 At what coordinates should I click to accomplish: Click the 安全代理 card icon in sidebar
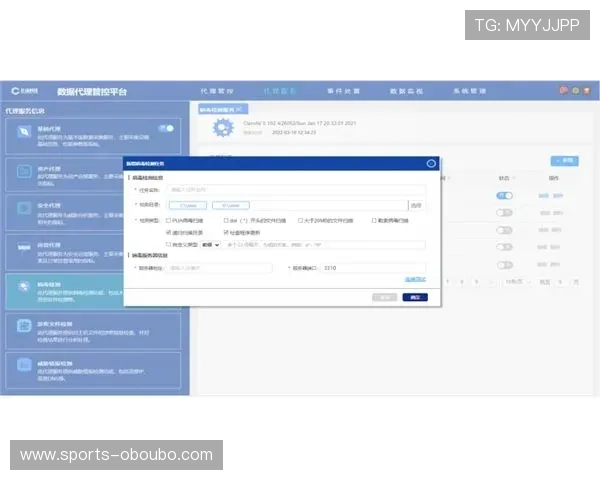click(24, 209)
